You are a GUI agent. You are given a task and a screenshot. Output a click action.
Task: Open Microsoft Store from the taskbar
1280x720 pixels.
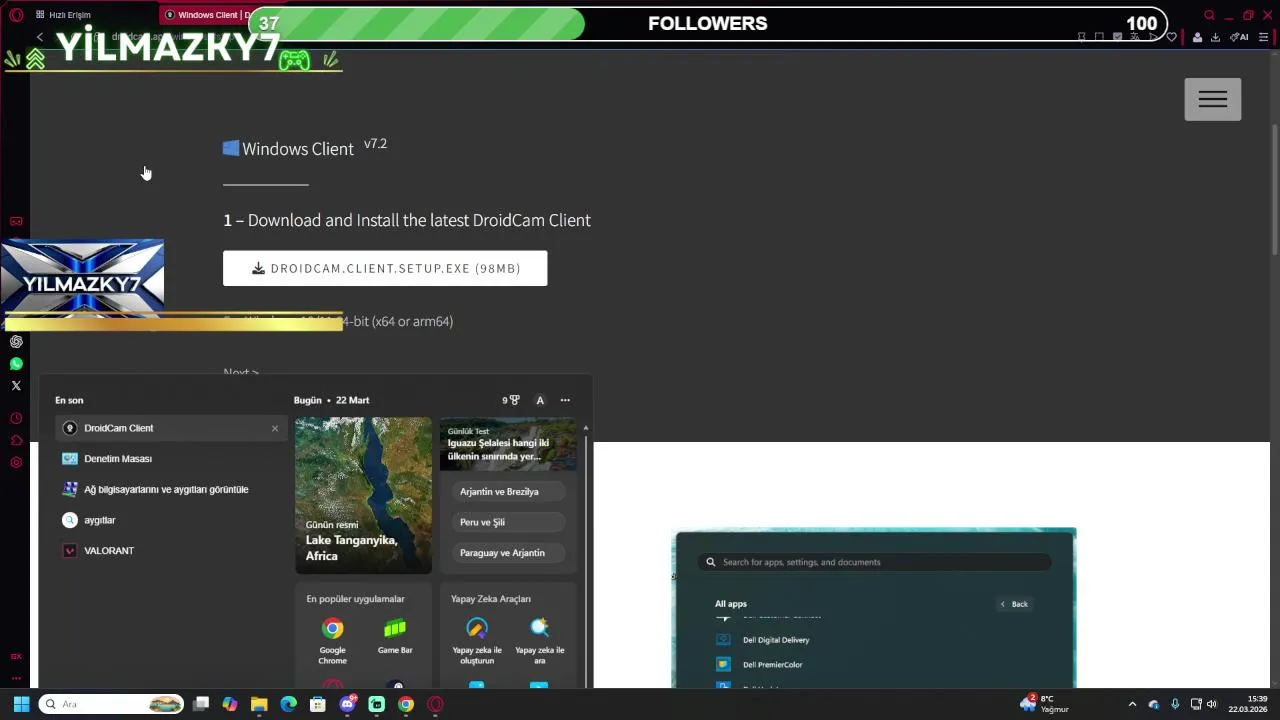[318, 704]
